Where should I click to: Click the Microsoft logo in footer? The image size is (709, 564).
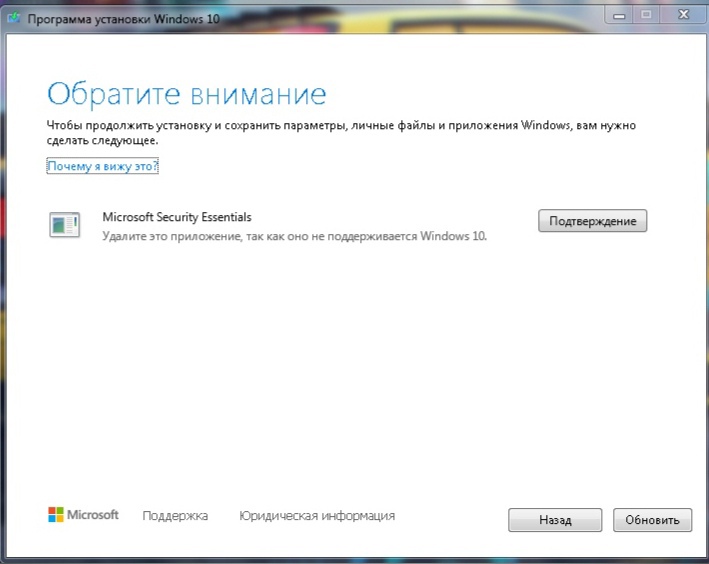[x=83, y=515]
